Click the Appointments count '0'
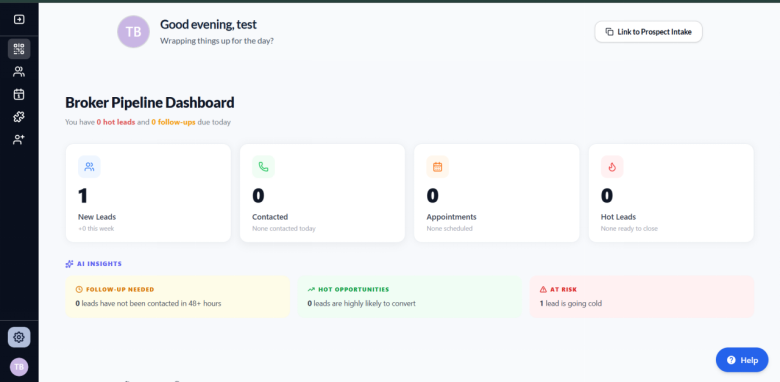The width and height of the screenshot is (780, 382). 433,195
